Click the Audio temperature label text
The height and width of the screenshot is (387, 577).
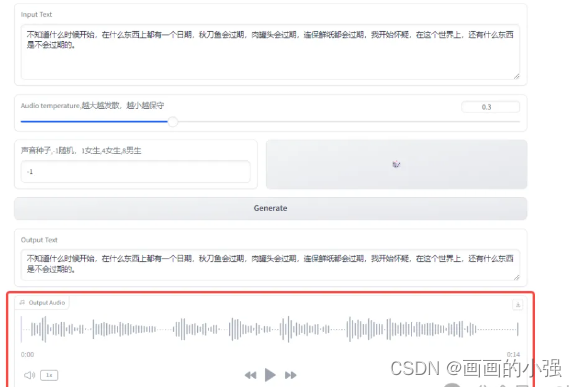tap(92, 106)
